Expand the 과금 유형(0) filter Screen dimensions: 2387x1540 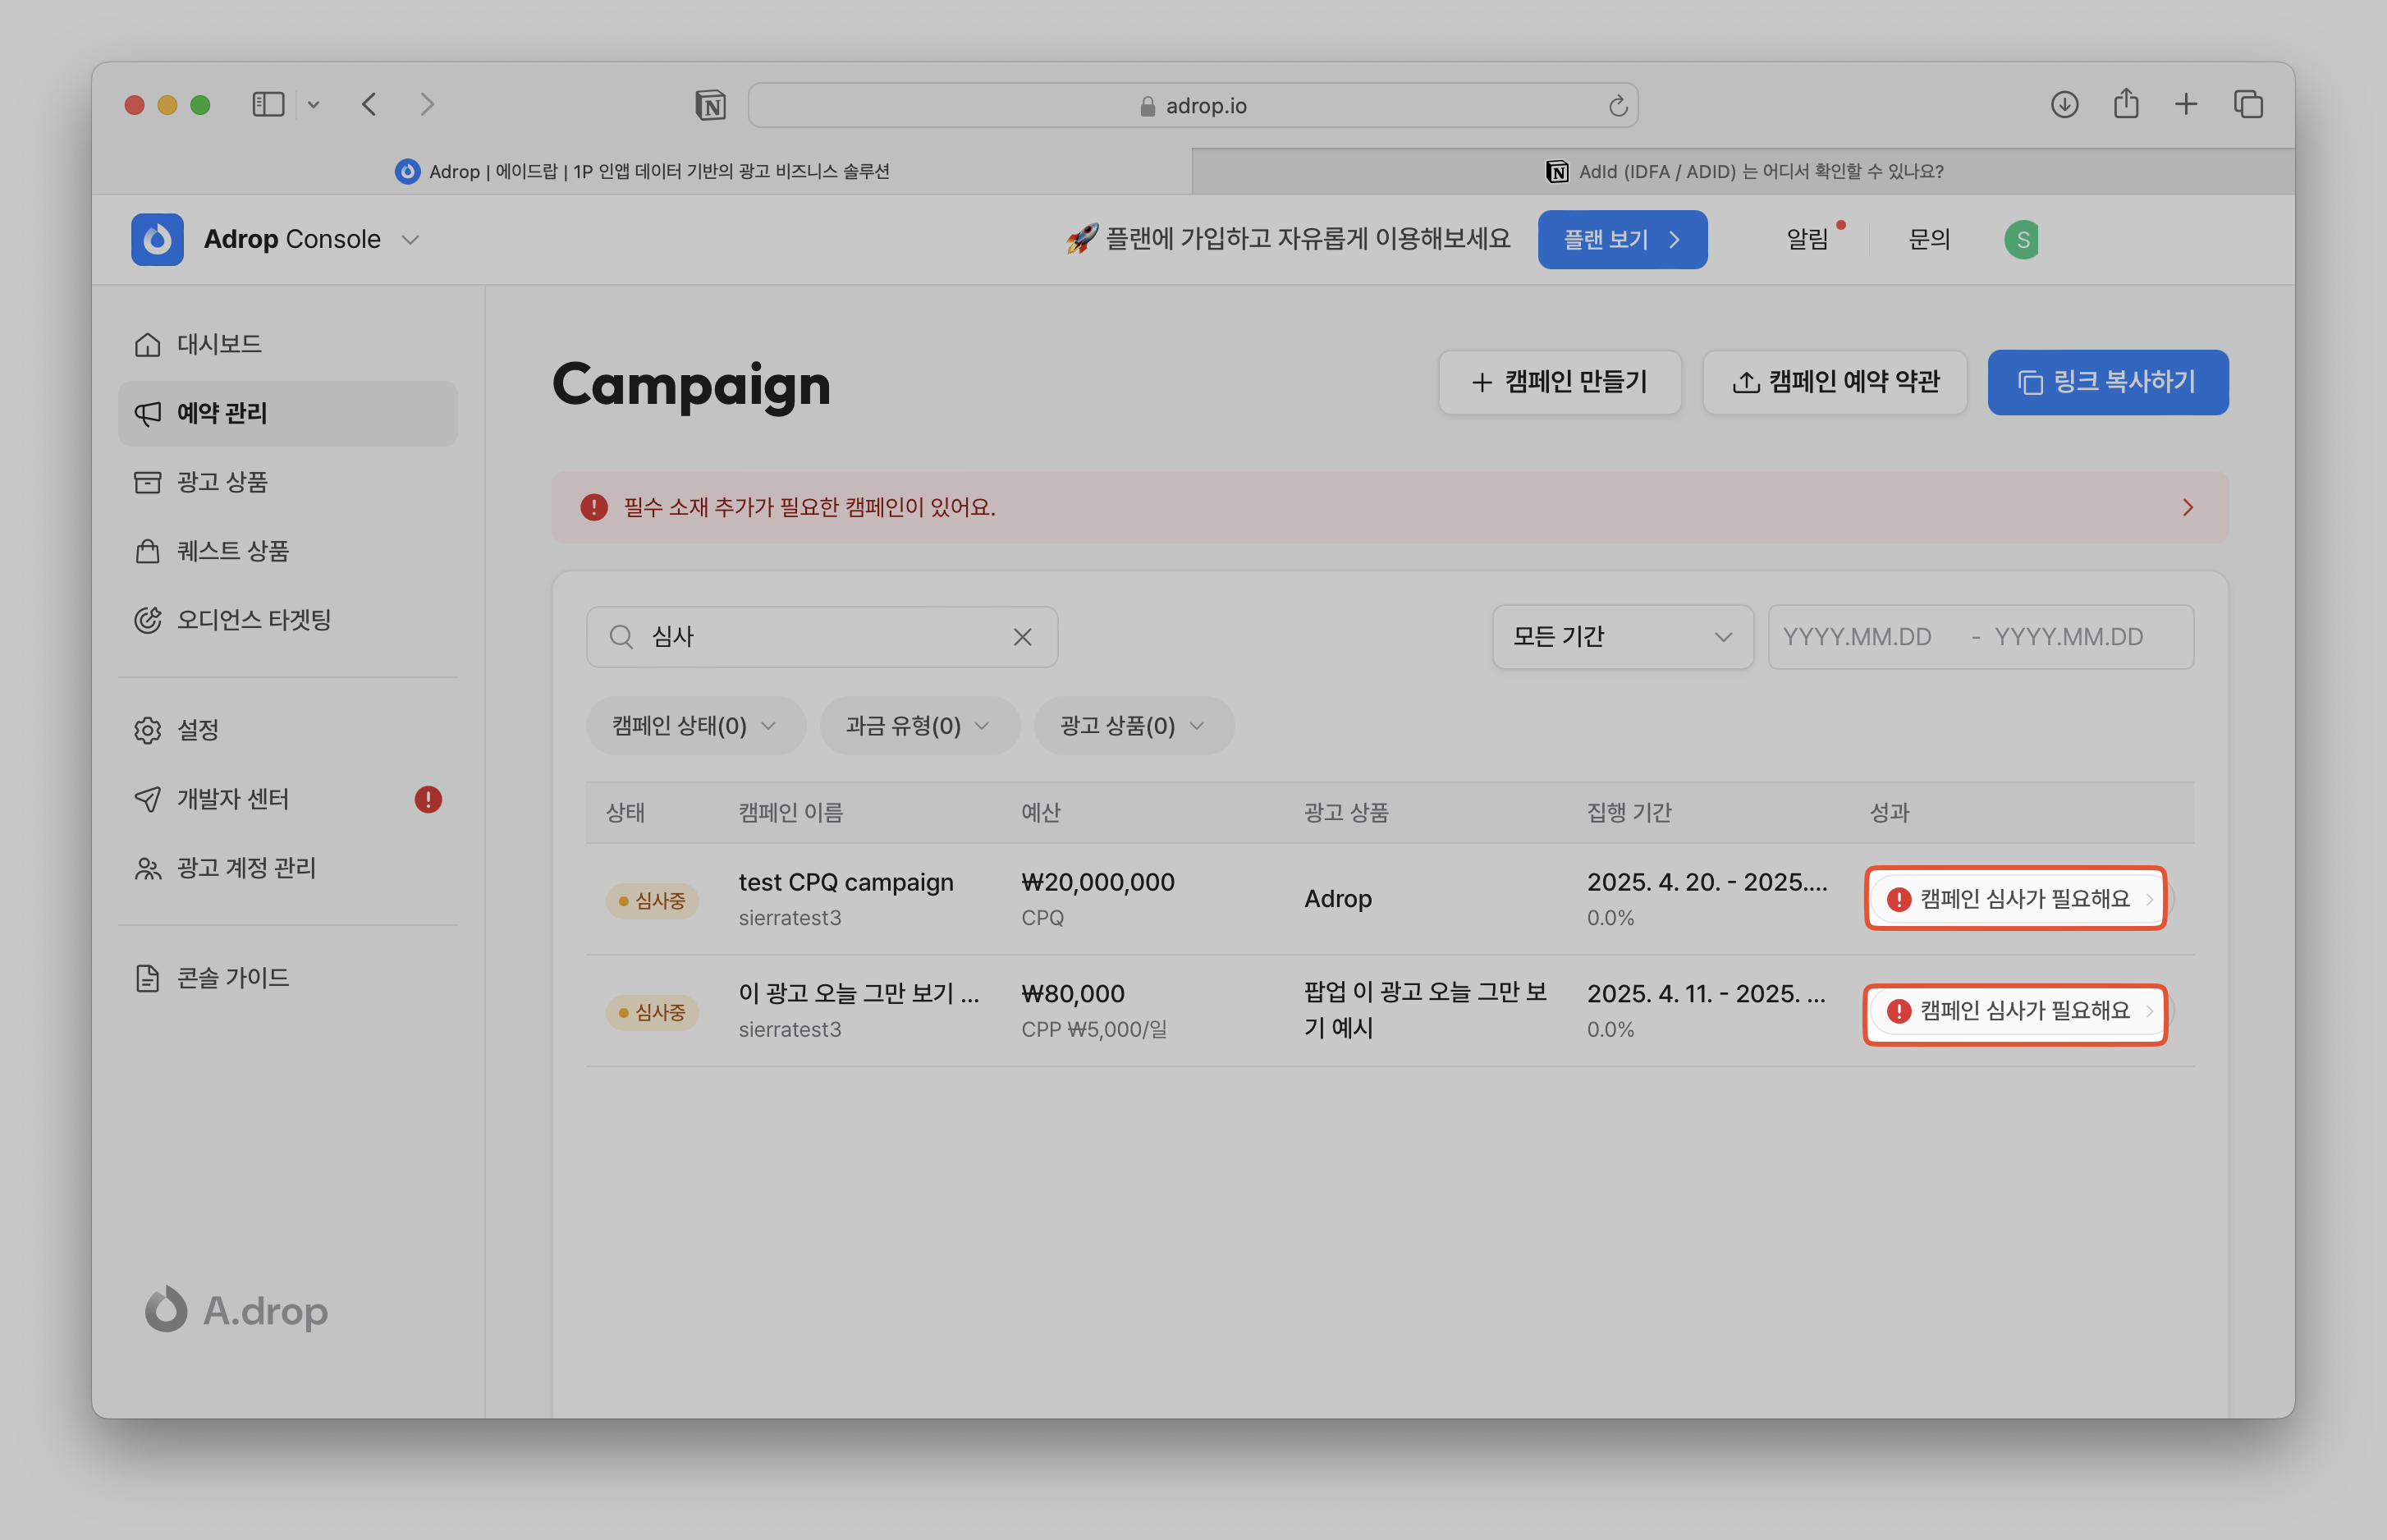pos(918,726)
